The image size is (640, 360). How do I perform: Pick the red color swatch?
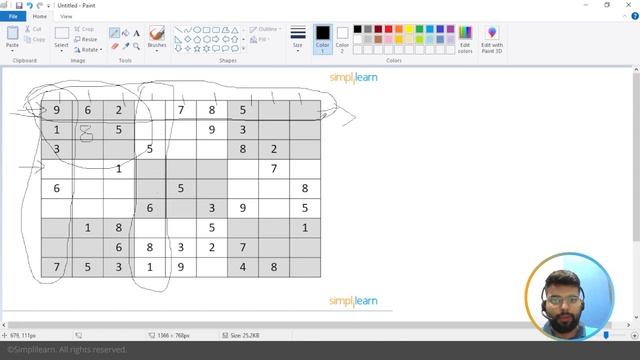389,29
